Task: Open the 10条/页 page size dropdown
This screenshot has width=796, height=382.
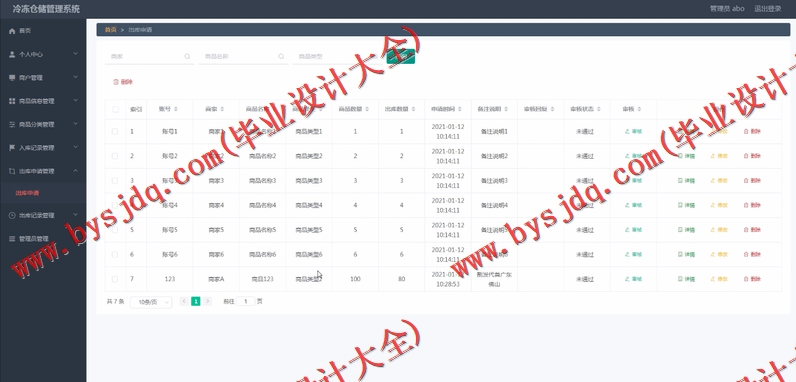Action: pos(151,302)
